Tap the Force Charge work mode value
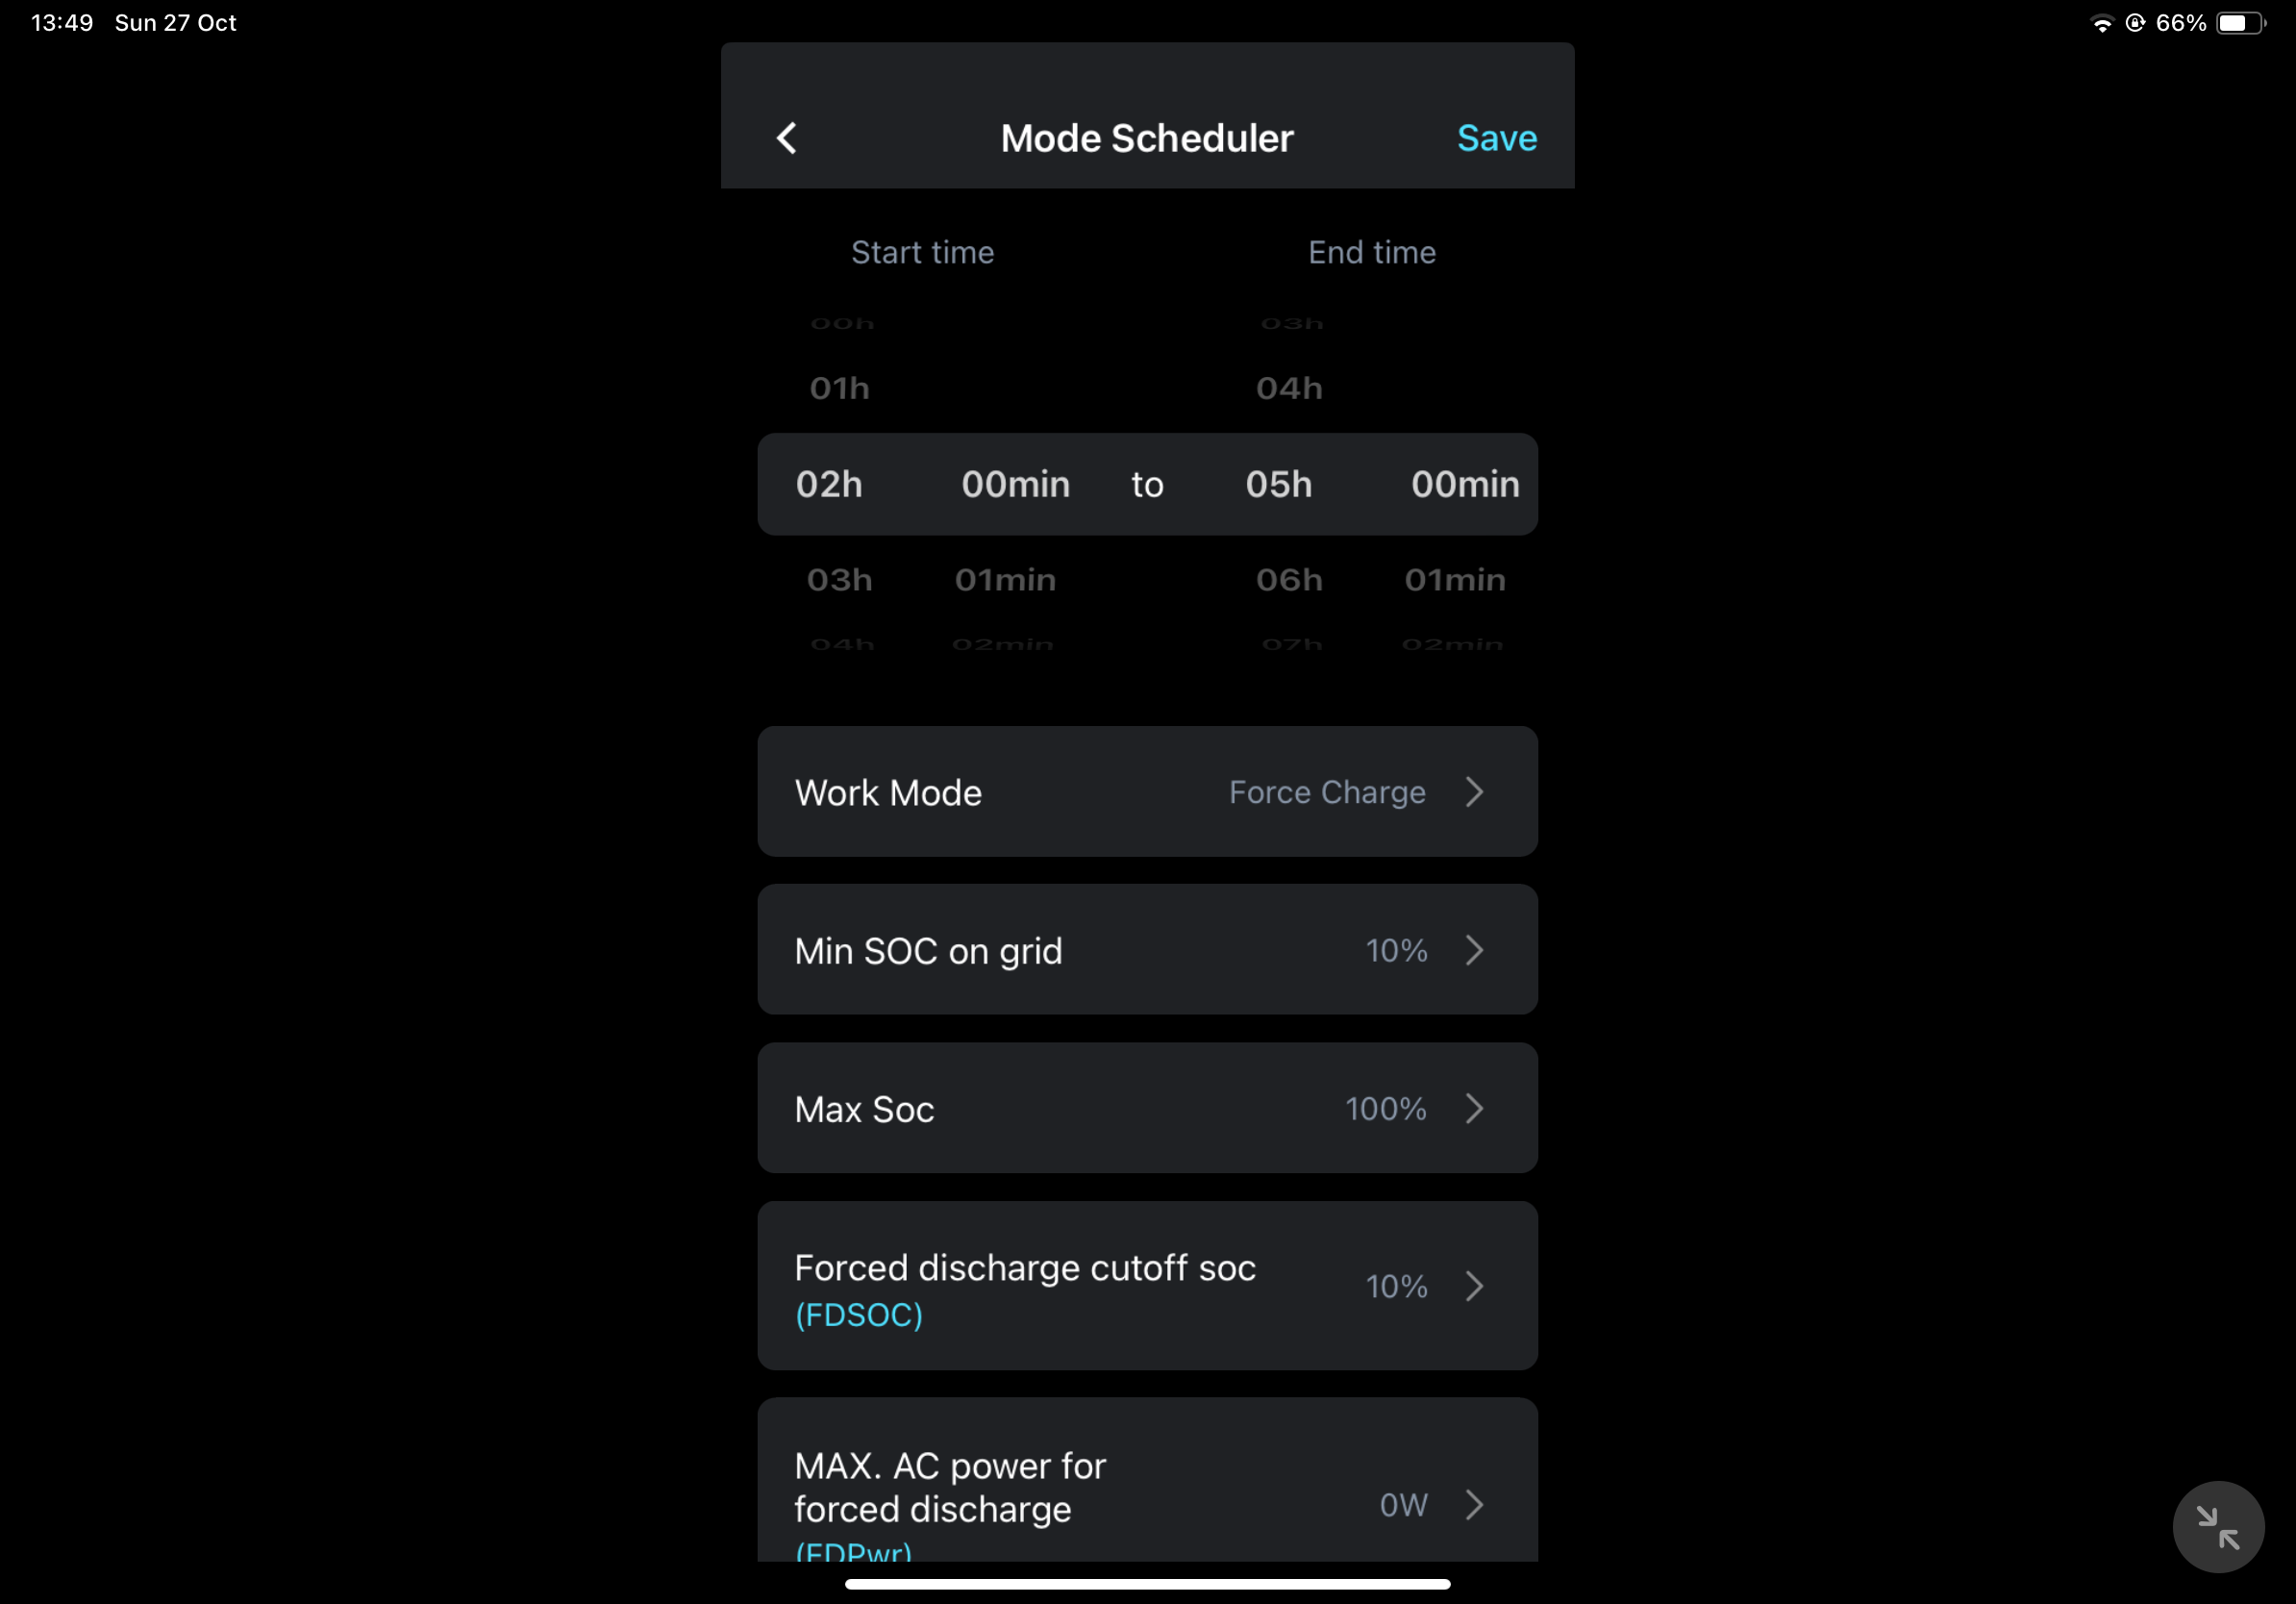 click(x=1326, y=792)
